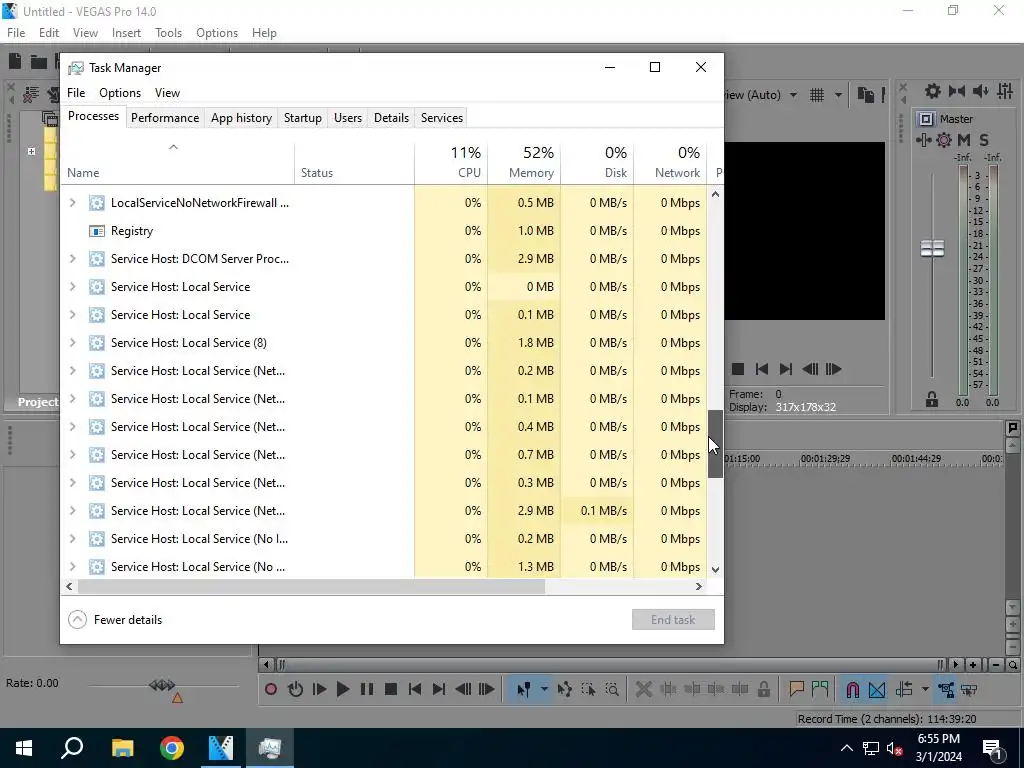
Task: Open the overlays grid dropdown arrow
Action: click(x=838, y=95)
